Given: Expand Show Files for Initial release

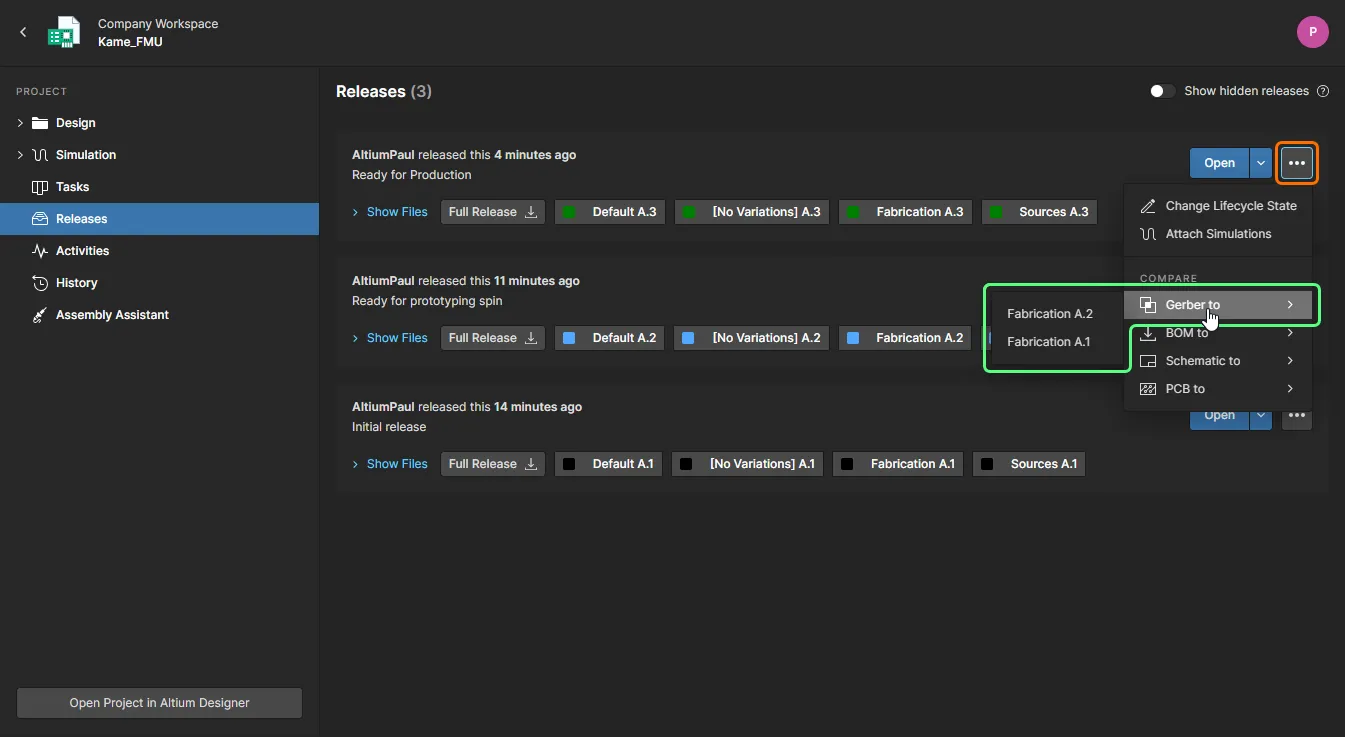Looking at the screenshot, I should (390, 464).
